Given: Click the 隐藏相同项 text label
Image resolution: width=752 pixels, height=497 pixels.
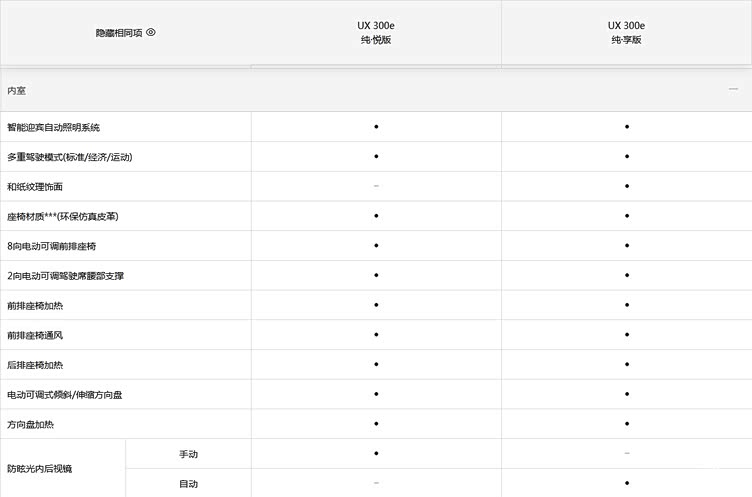Looking at the screenshot, I should (x=119, y=33).
